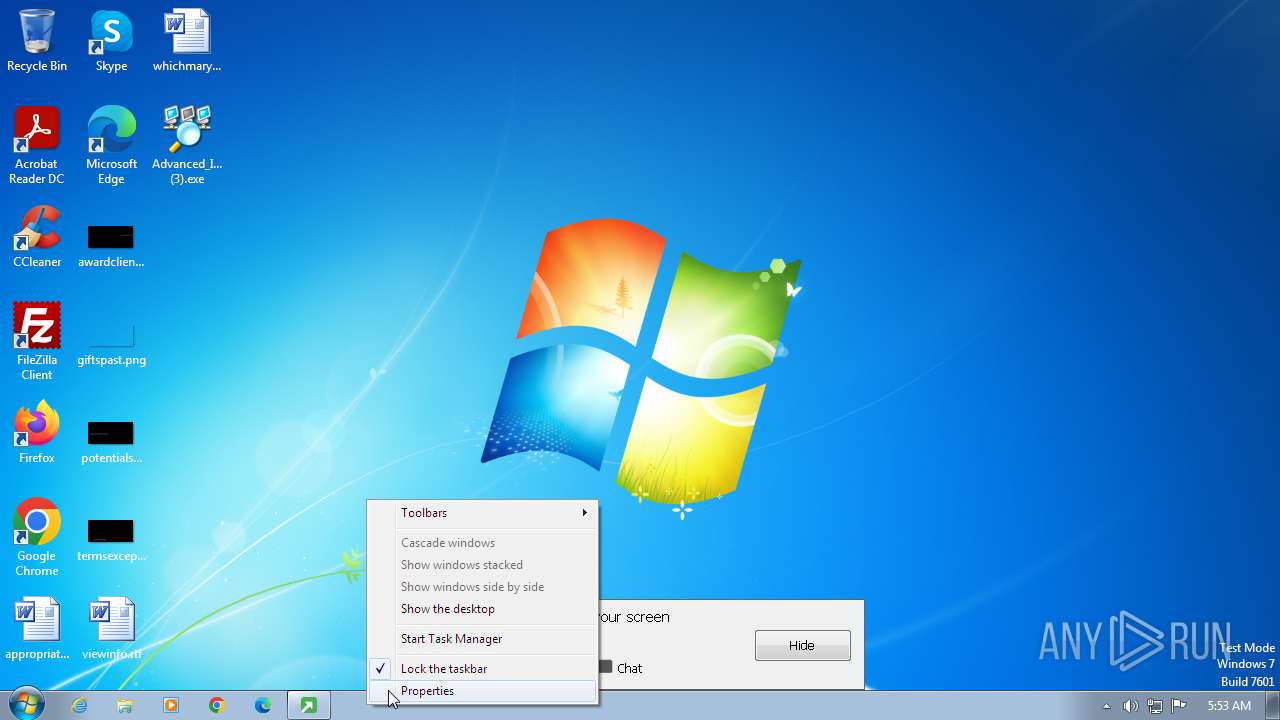
Task: Select the CCleaner desktop shortcut
Action: (x=37, y=238)
